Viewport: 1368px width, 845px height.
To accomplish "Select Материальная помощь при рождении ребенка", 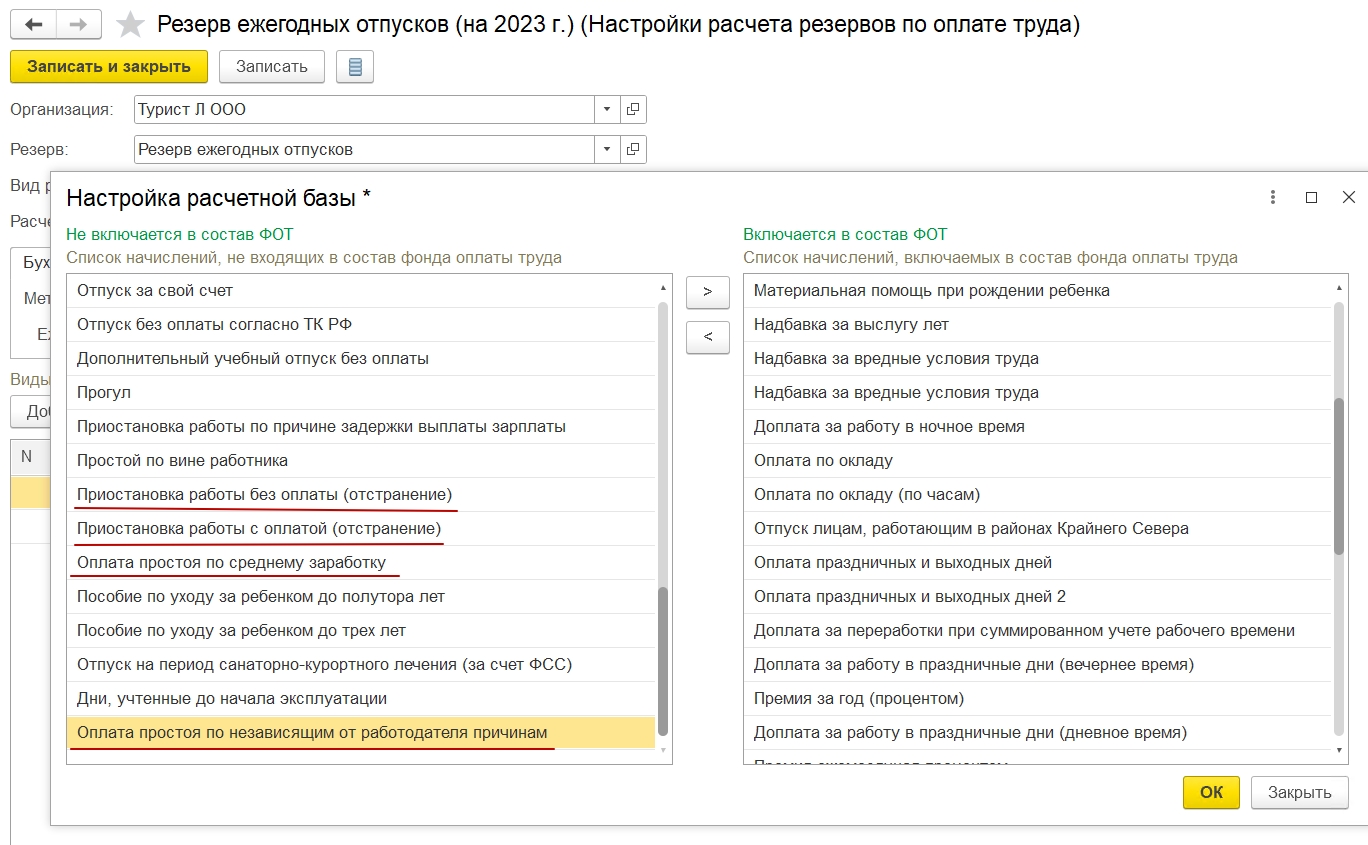I will [x=1038, y=291].
